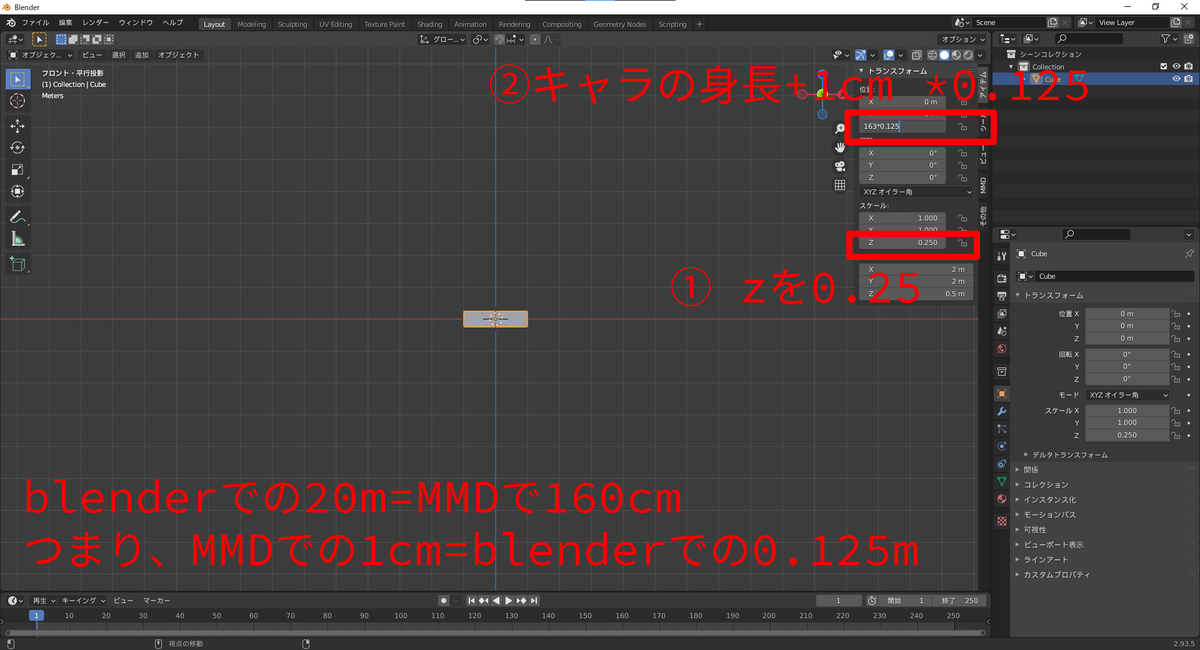Image resolution: width=1200 pixels, height=650 pixels.
Task: Select the Measure tool
Action: (x=17, y=240)
